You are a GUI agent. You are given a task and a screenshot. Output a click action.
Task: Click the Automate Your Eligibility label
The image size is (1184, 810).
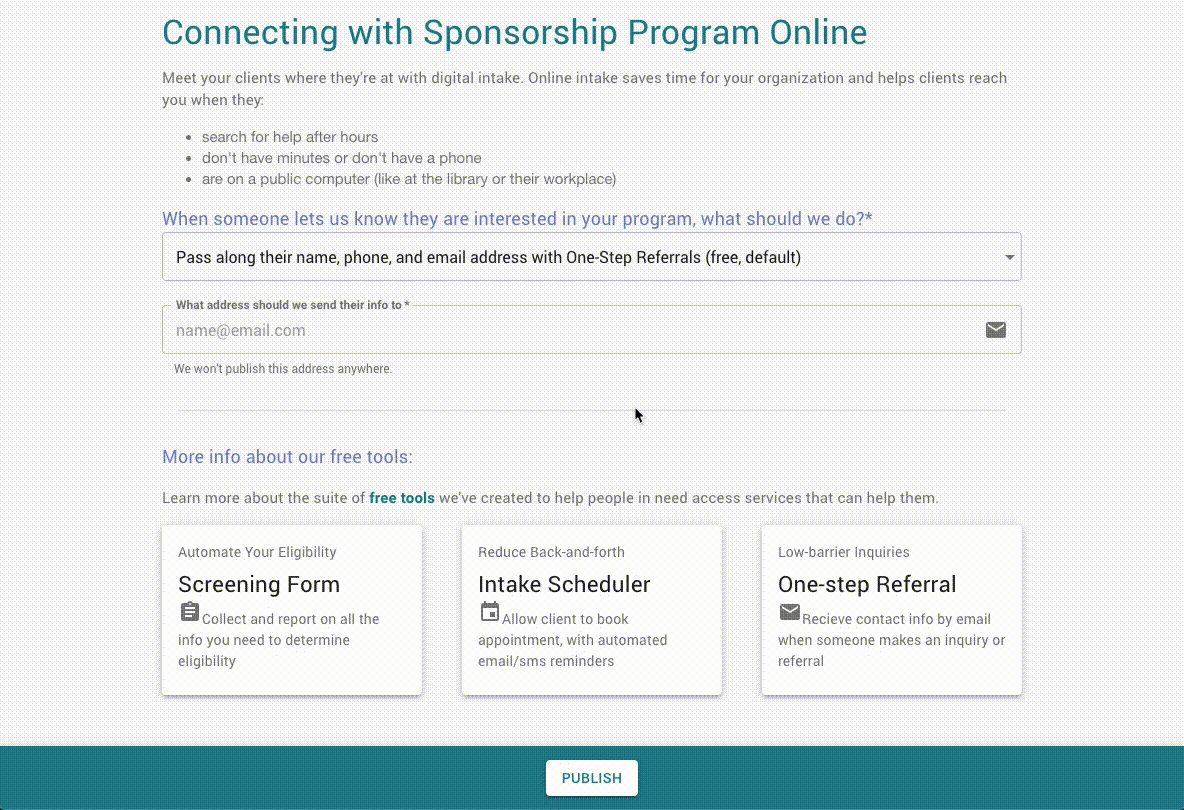(257, 552)
